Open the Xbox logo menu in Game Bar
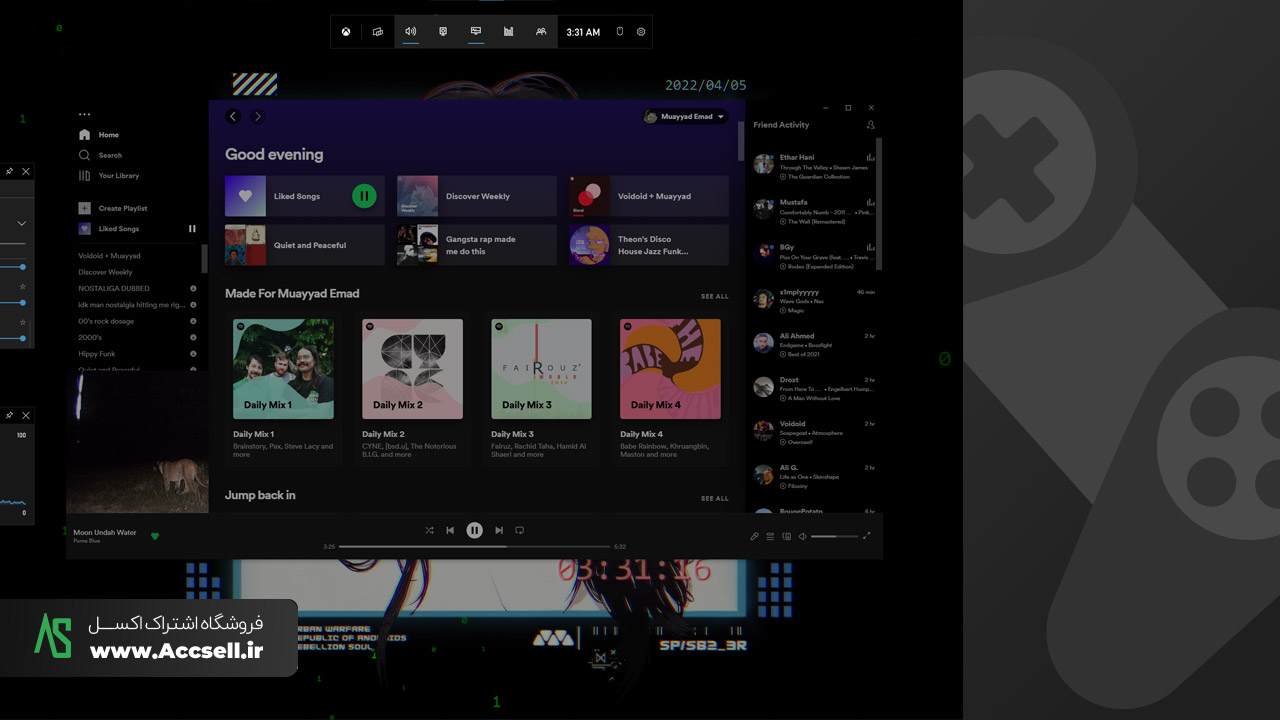Image resolution: width=1280 pixels, height=720 pixels. click(x=345, y=32)
